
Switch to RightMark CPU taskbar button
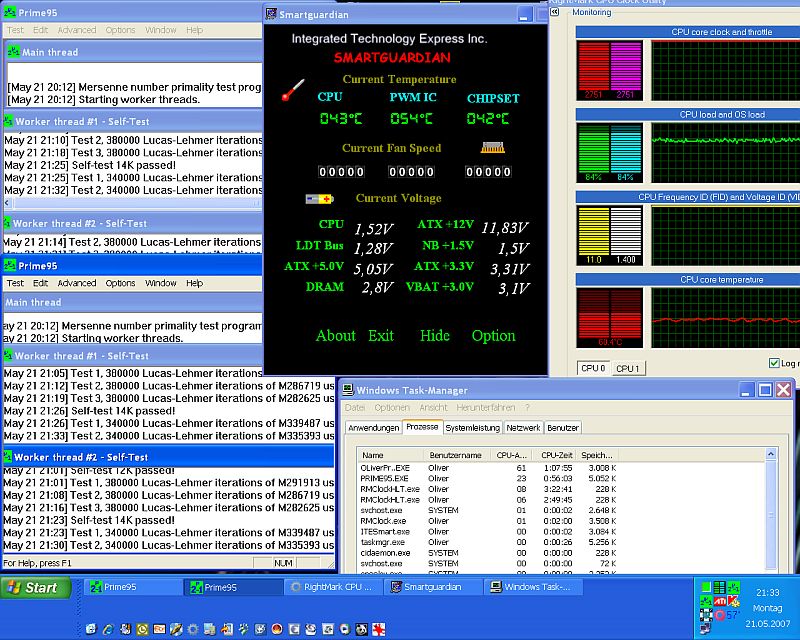pyautogui.click(x=334, y=587)
